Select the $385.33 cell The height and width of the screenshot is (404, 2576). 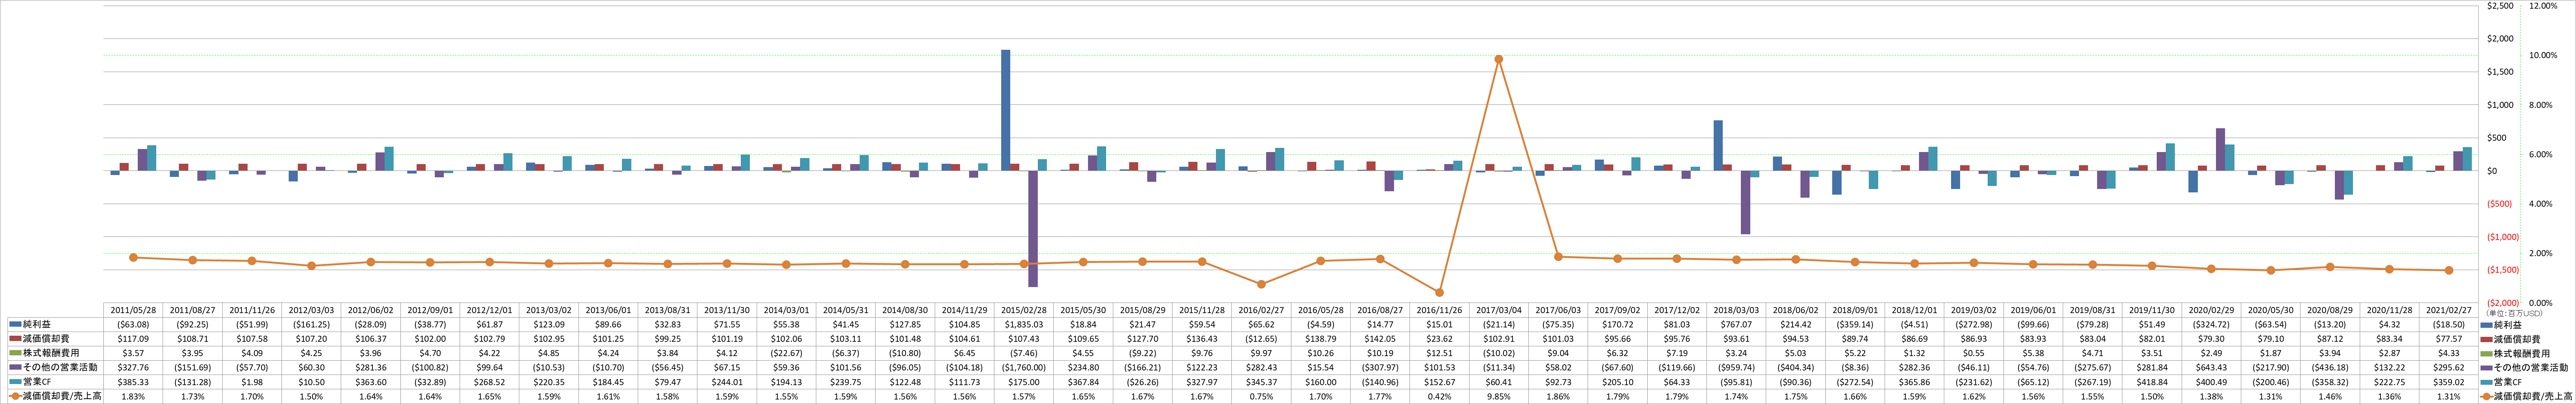click(x=133, y=382)
